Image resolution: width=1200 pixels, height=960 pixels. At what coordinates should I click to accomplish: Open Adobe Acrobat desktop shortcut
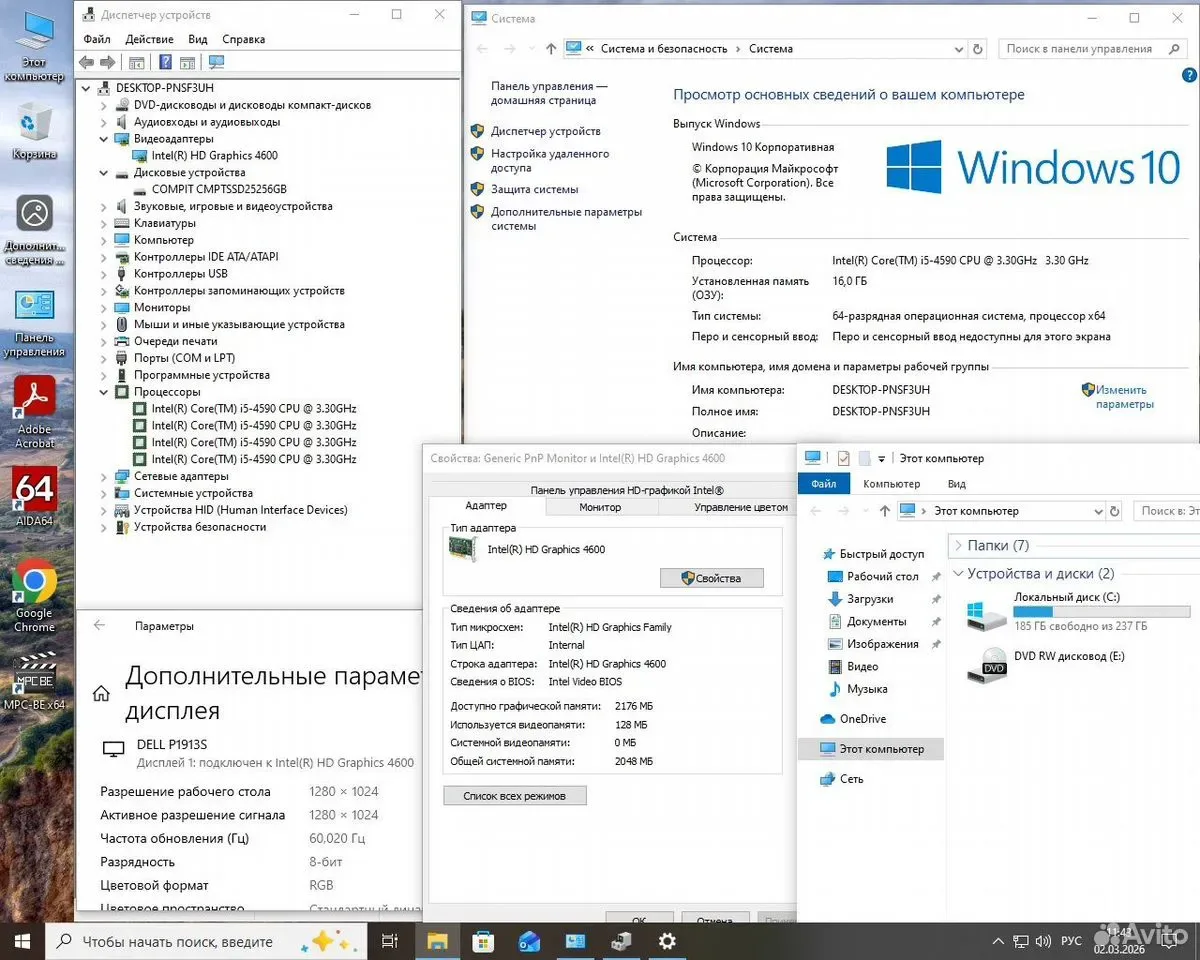point(35,410)
